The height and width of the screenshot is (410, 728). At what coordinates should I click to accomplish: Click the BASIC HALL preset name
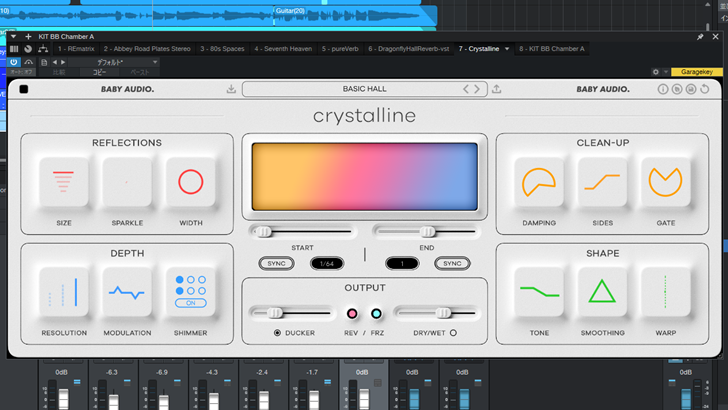(364, 89)
